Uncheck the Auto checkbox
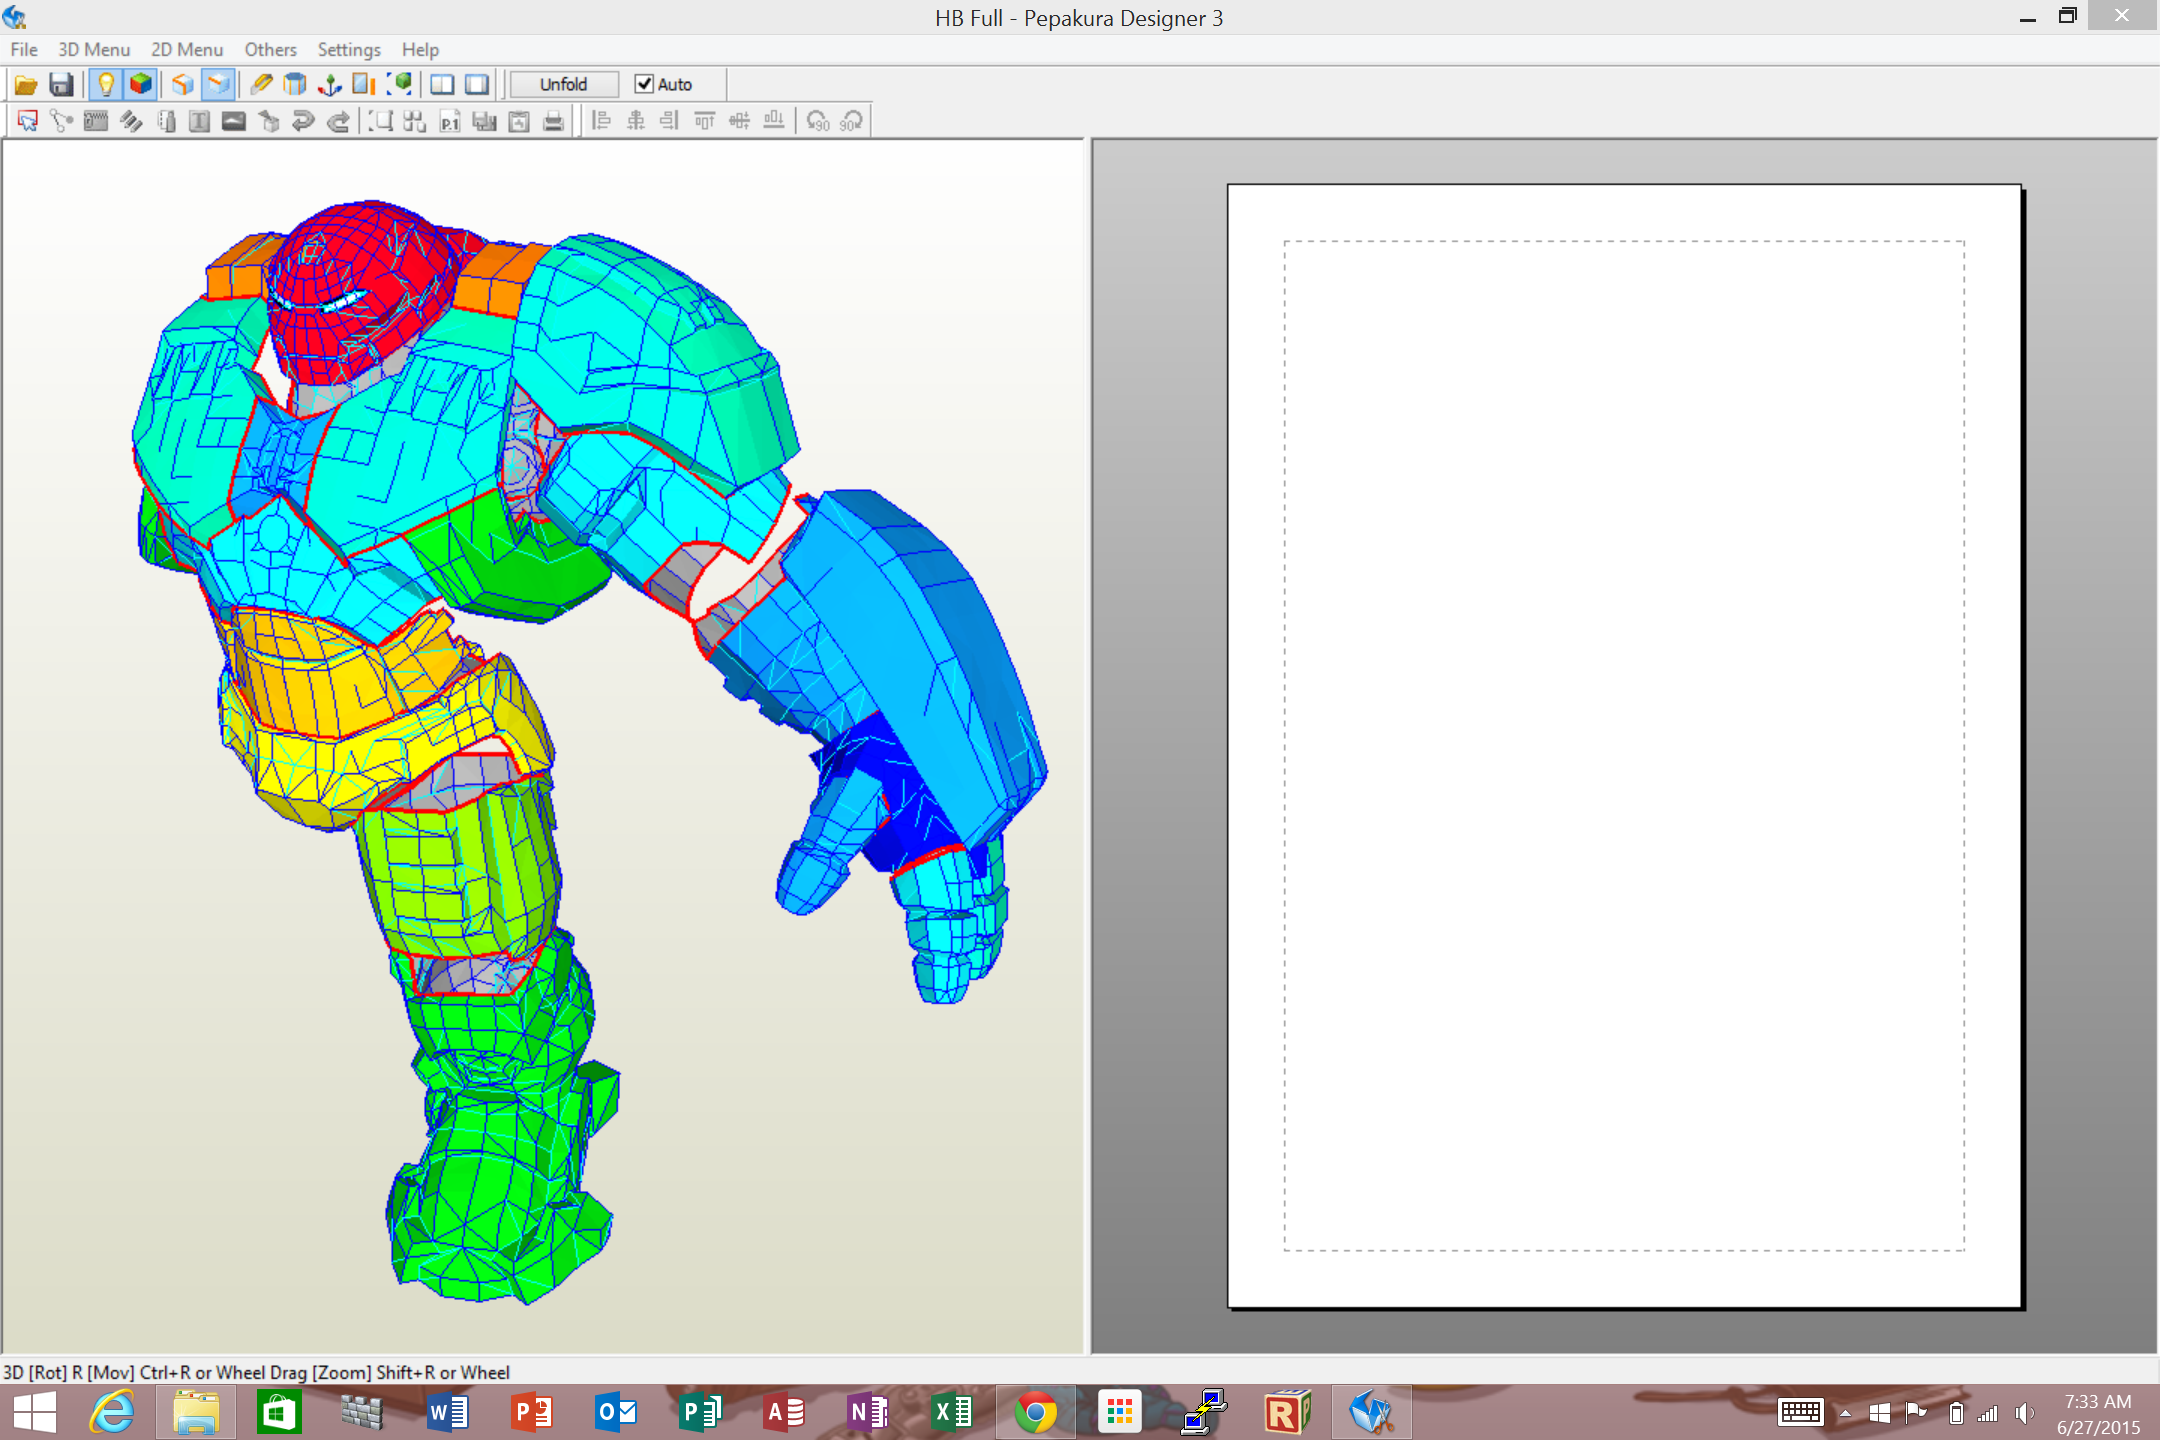Screen dimensions: 2160x1440 click(x=644, y=85)
